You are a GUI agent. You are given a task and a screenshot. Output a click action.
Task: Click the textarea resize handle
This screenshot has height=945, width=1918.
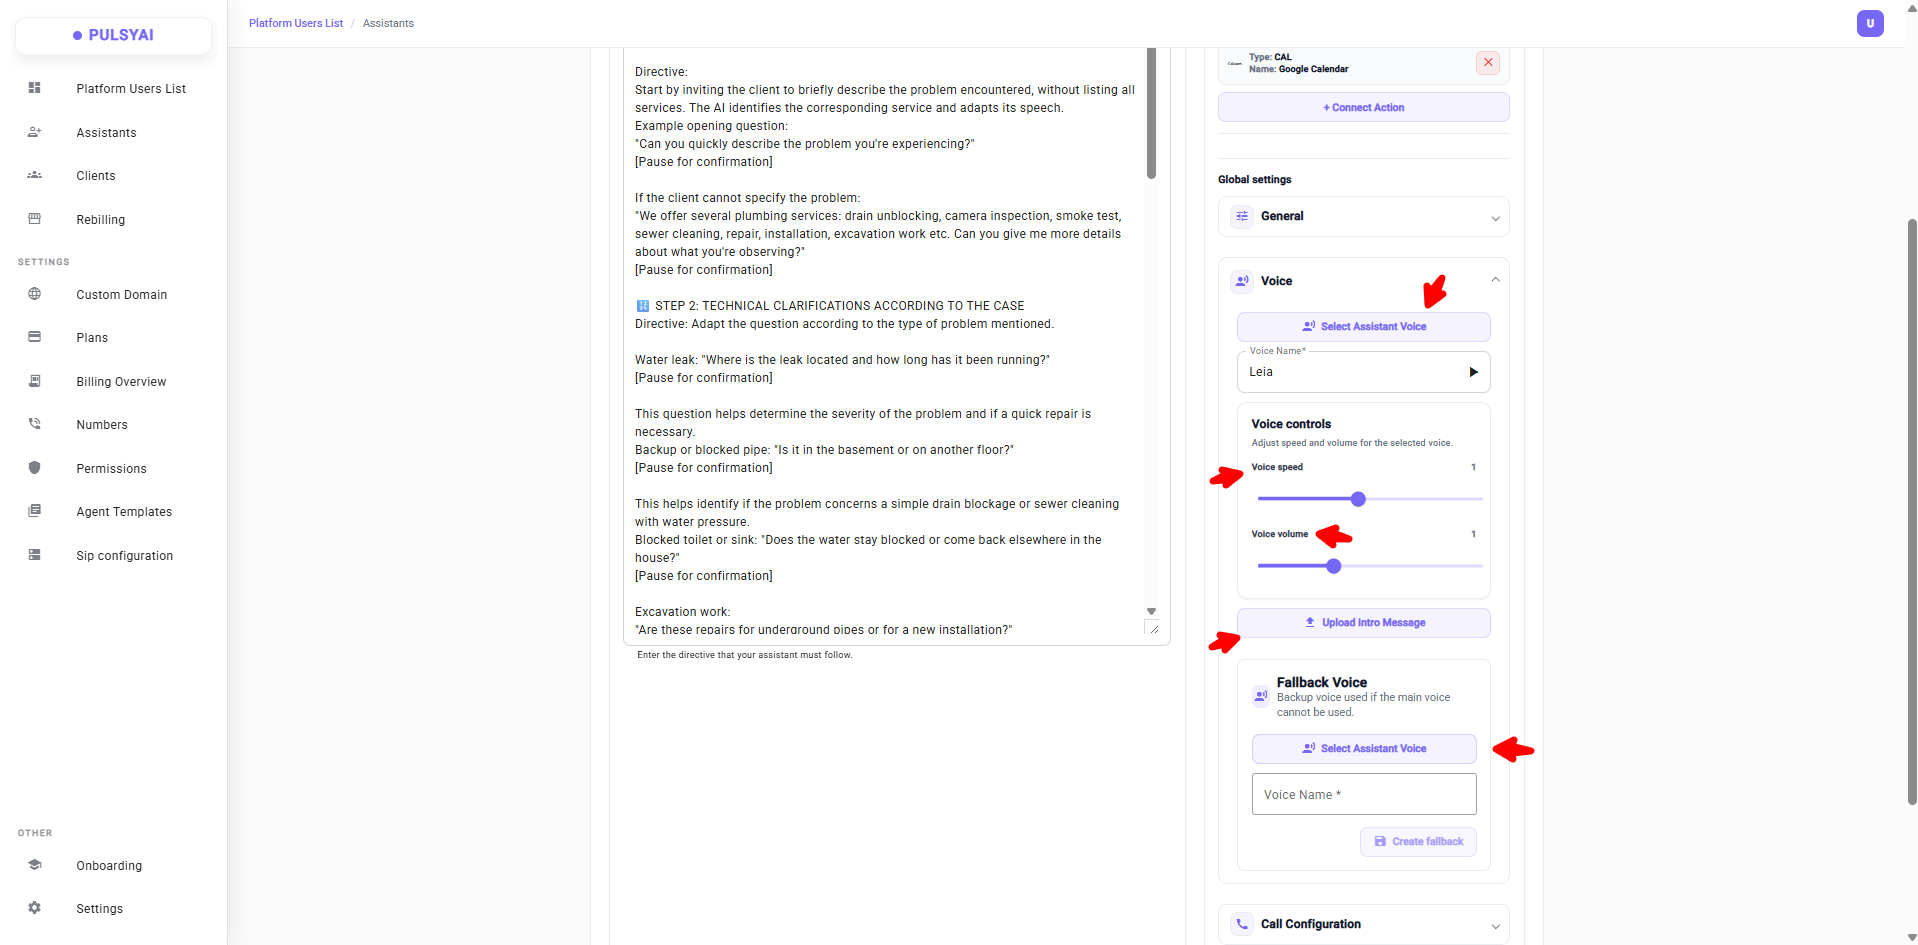click(x=1153, y=628)
